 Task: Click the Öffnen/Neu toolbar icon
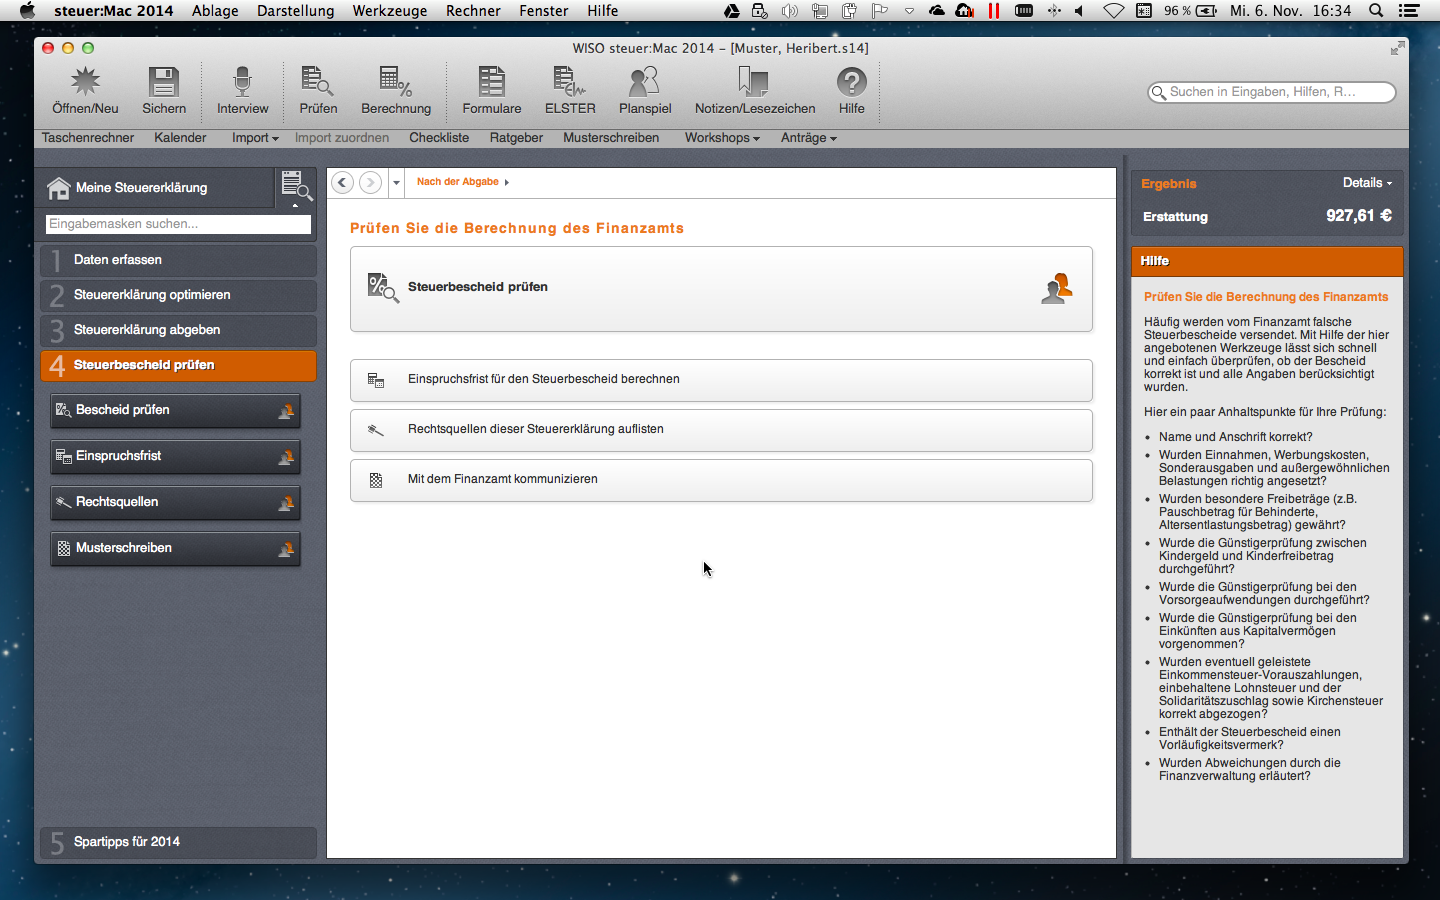tap(85, 83)
